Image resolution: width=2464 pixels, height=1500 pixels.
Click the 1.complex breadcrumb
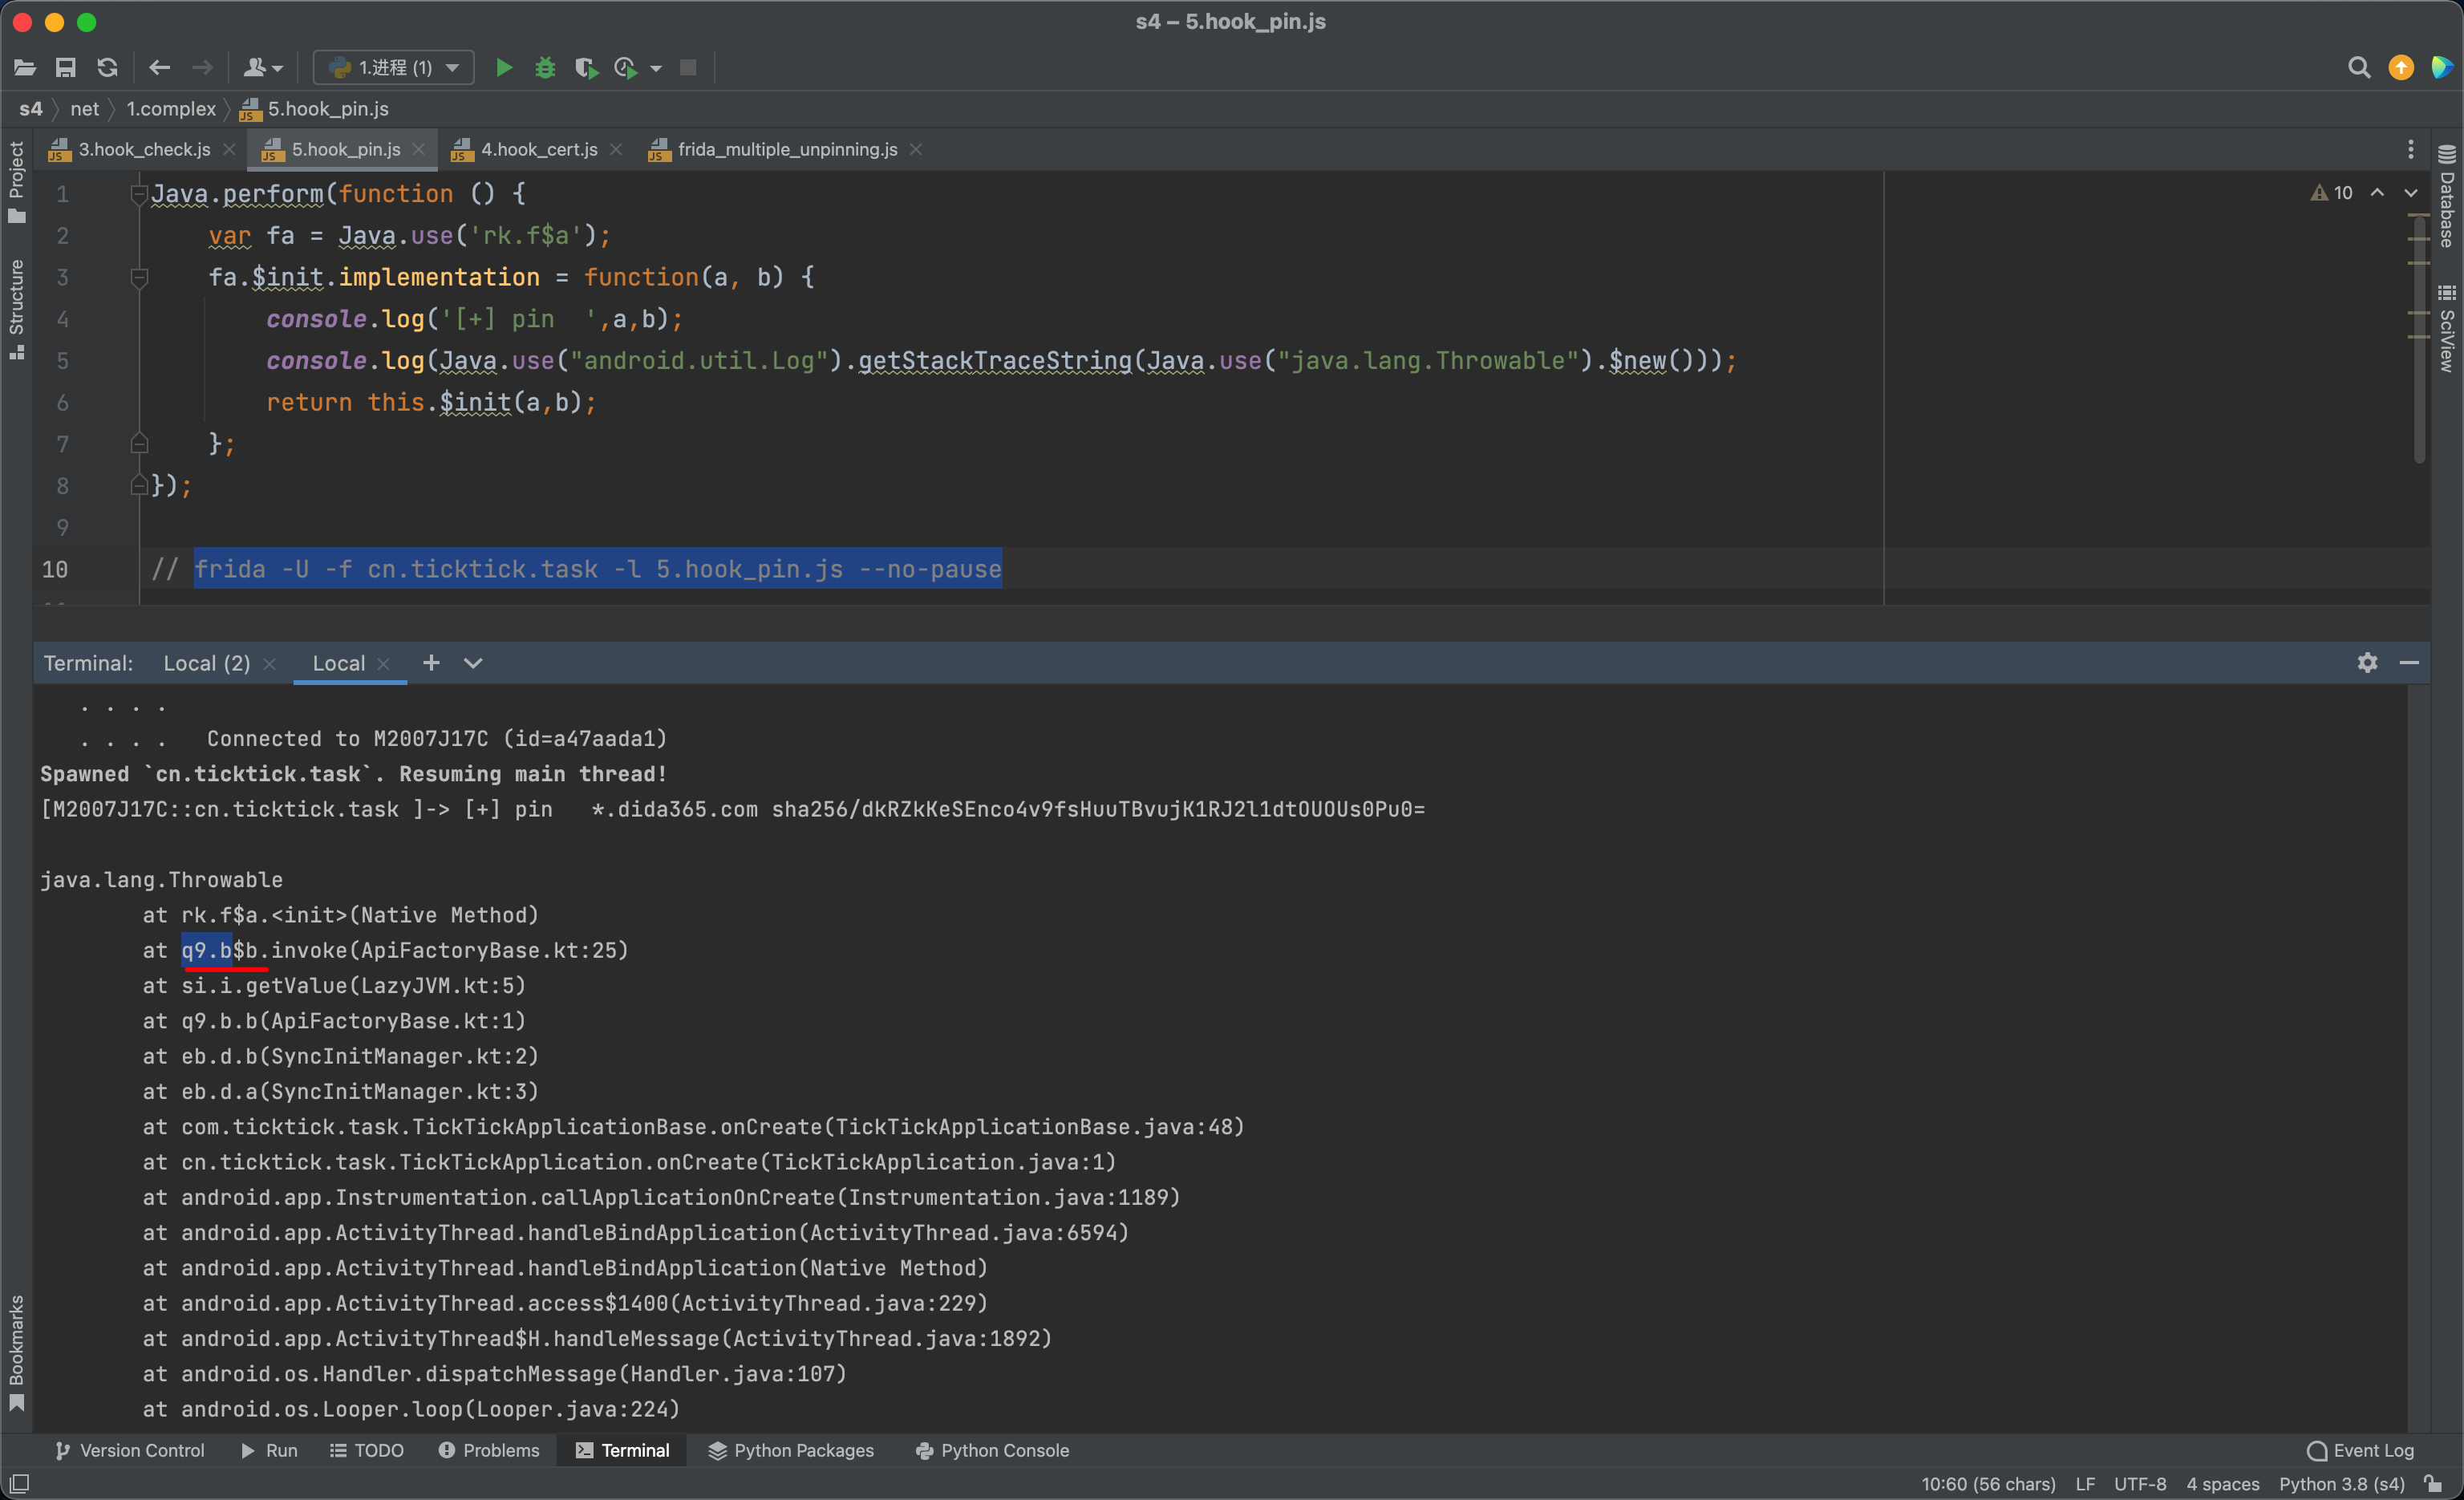coord(171,109)
